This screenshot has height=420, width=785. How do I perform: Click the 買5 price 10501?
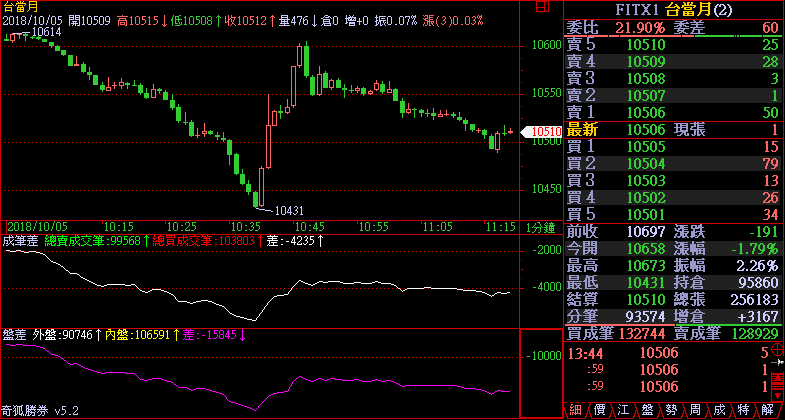646,214
